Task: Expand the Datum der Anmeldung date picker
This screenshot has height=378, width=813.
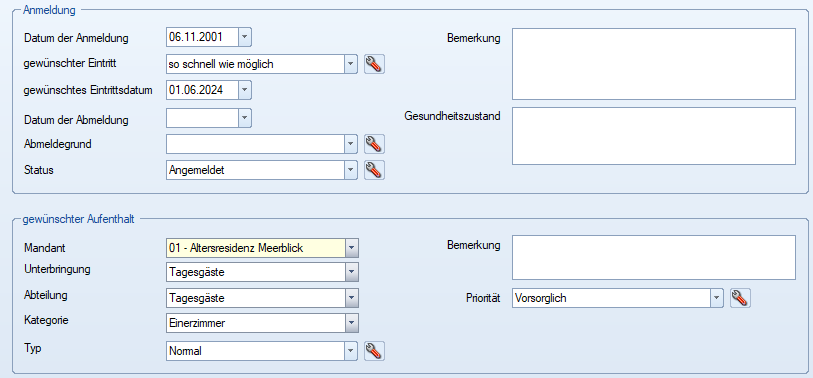Action: [245, 37]
